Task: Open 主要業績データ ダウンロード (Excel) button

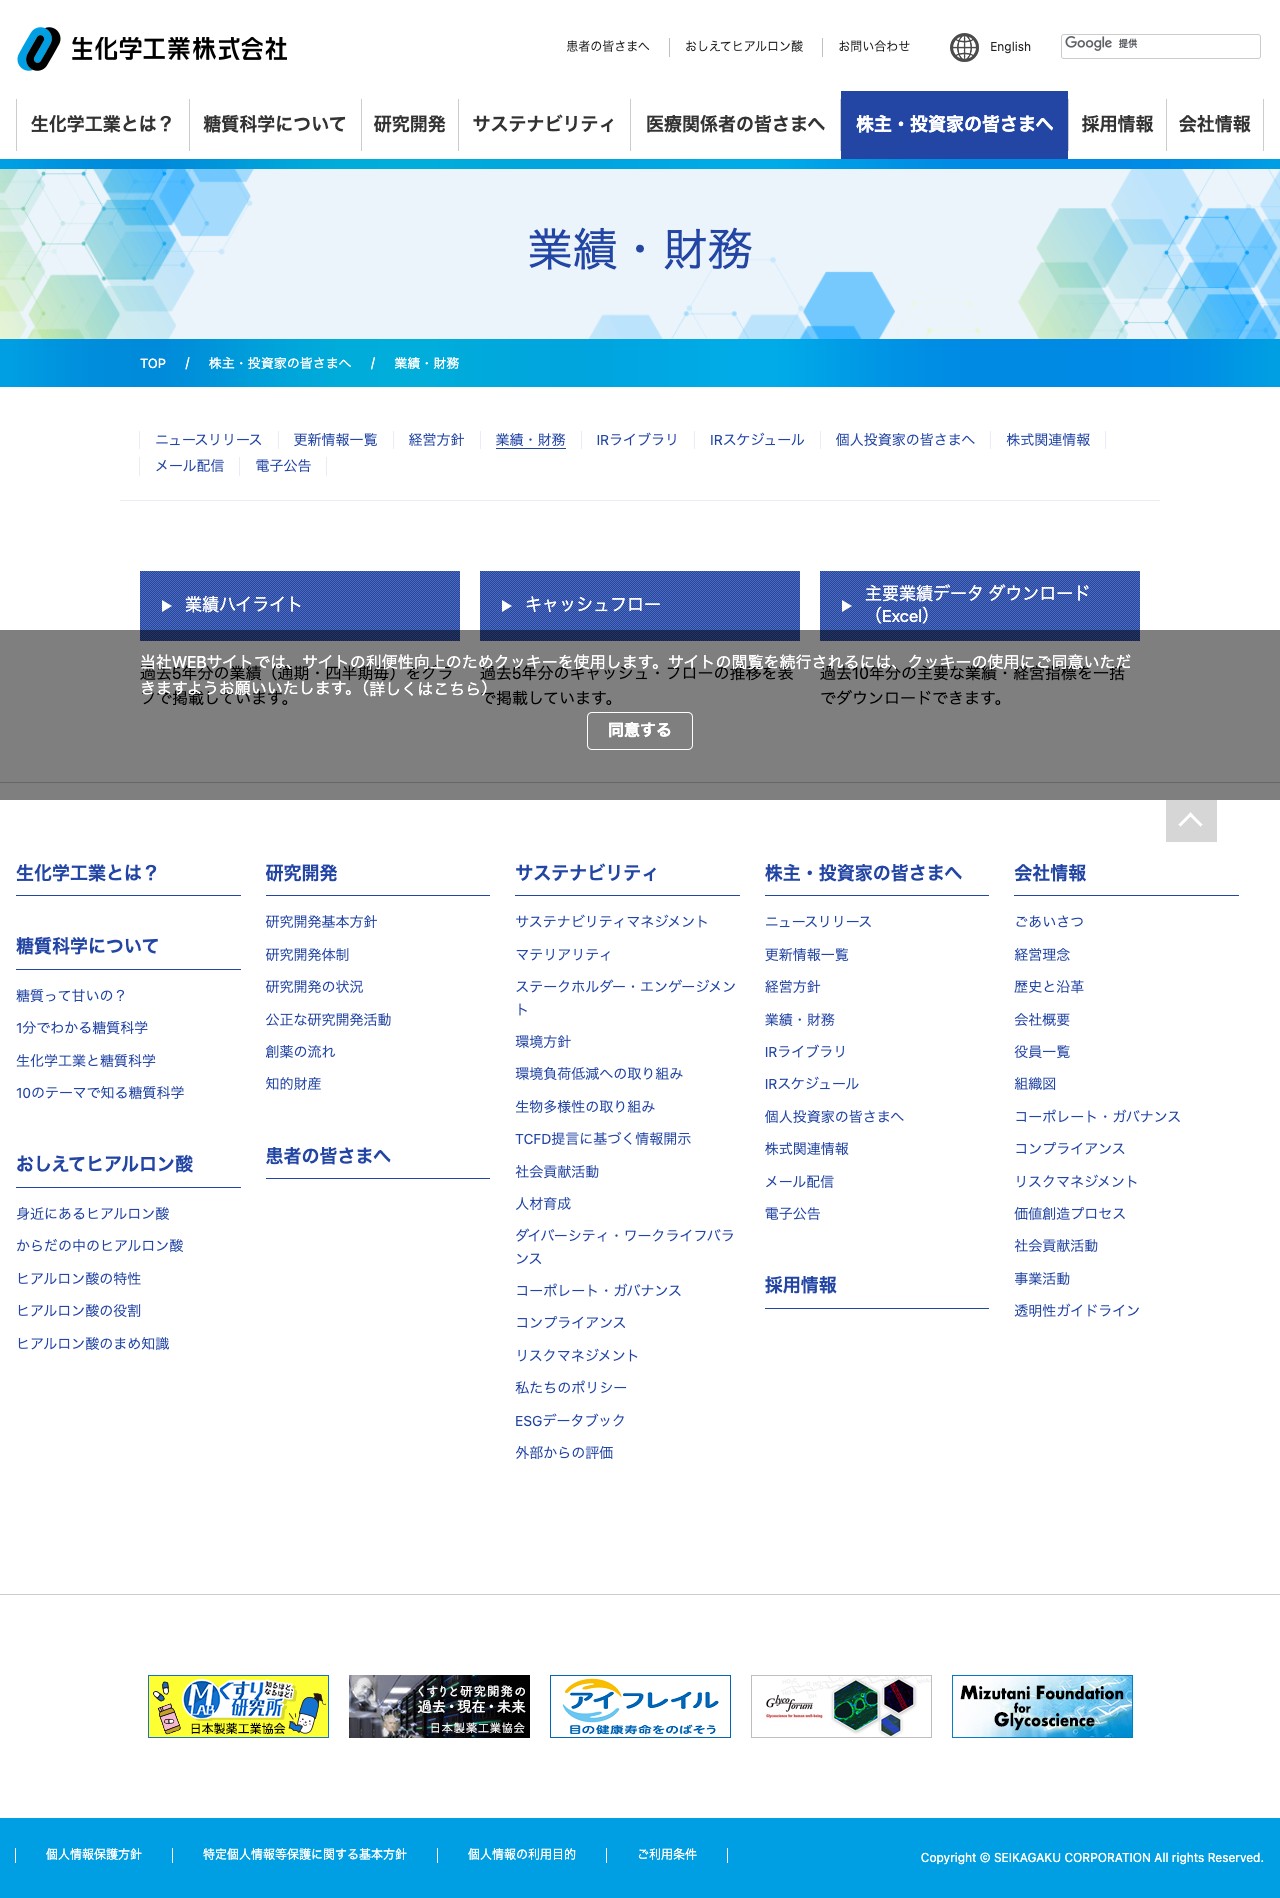Action: [980, 605]
